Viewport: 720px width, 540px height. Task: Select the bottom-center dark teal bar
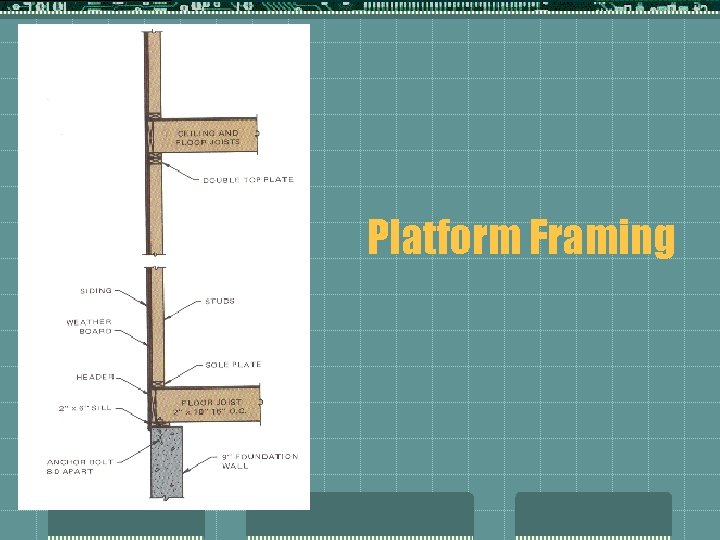[x=360, y=514]
